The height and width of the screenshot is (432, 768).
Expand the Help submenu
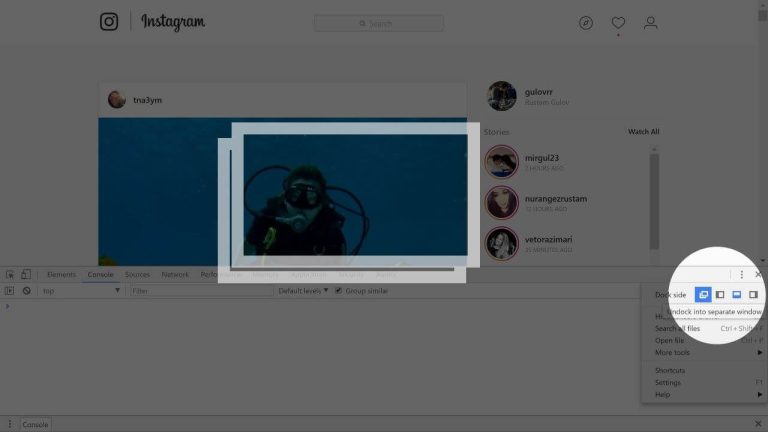(703, 395)
